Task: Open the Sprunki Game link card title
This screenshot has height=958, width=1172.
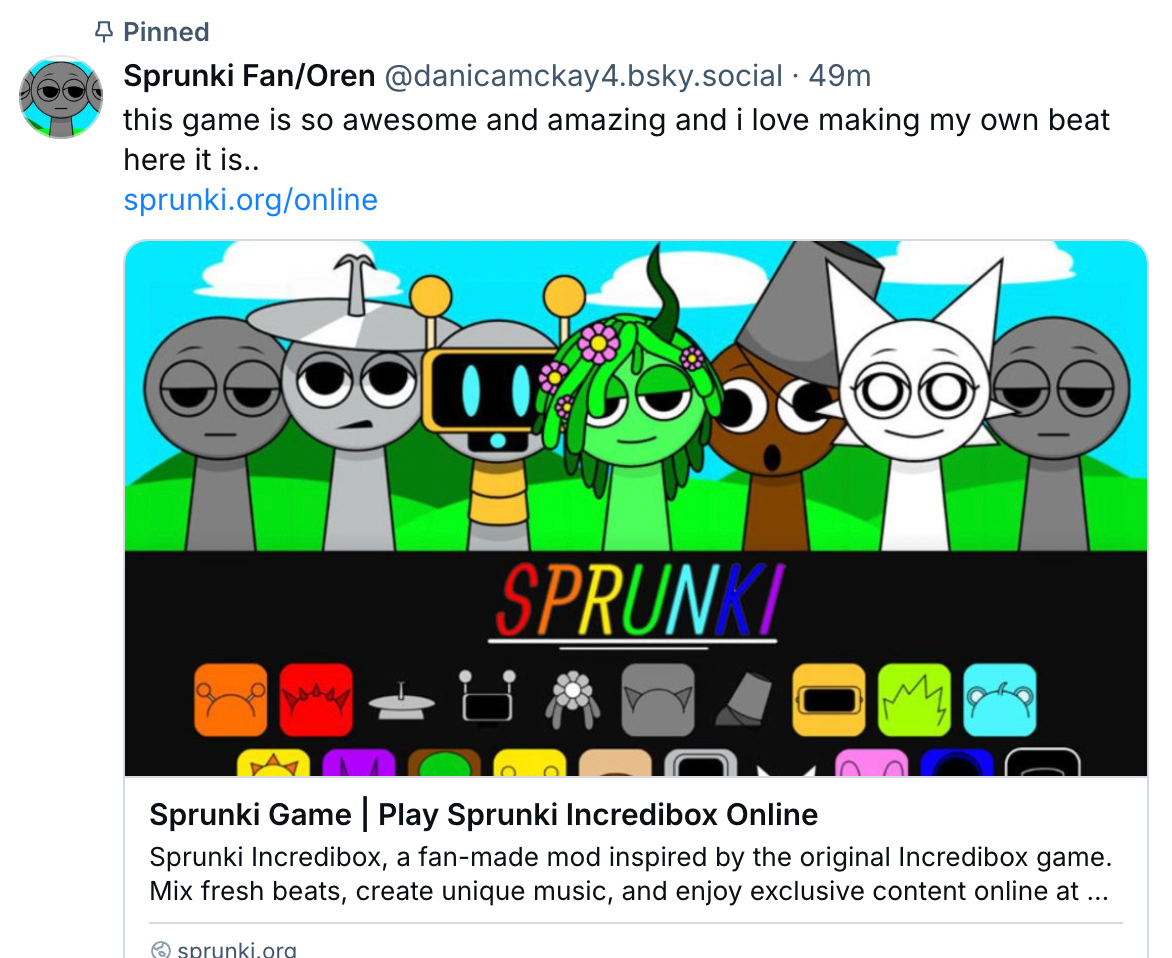Action: coord(484,814)
